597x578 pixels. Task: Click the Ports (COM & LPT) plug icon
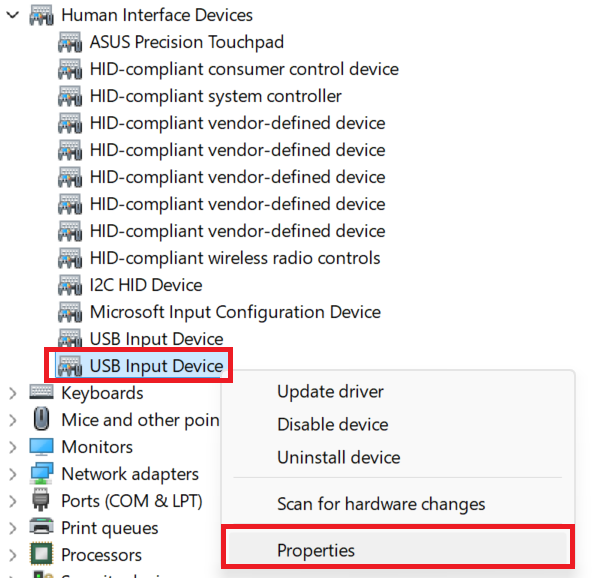coord(41,500)
